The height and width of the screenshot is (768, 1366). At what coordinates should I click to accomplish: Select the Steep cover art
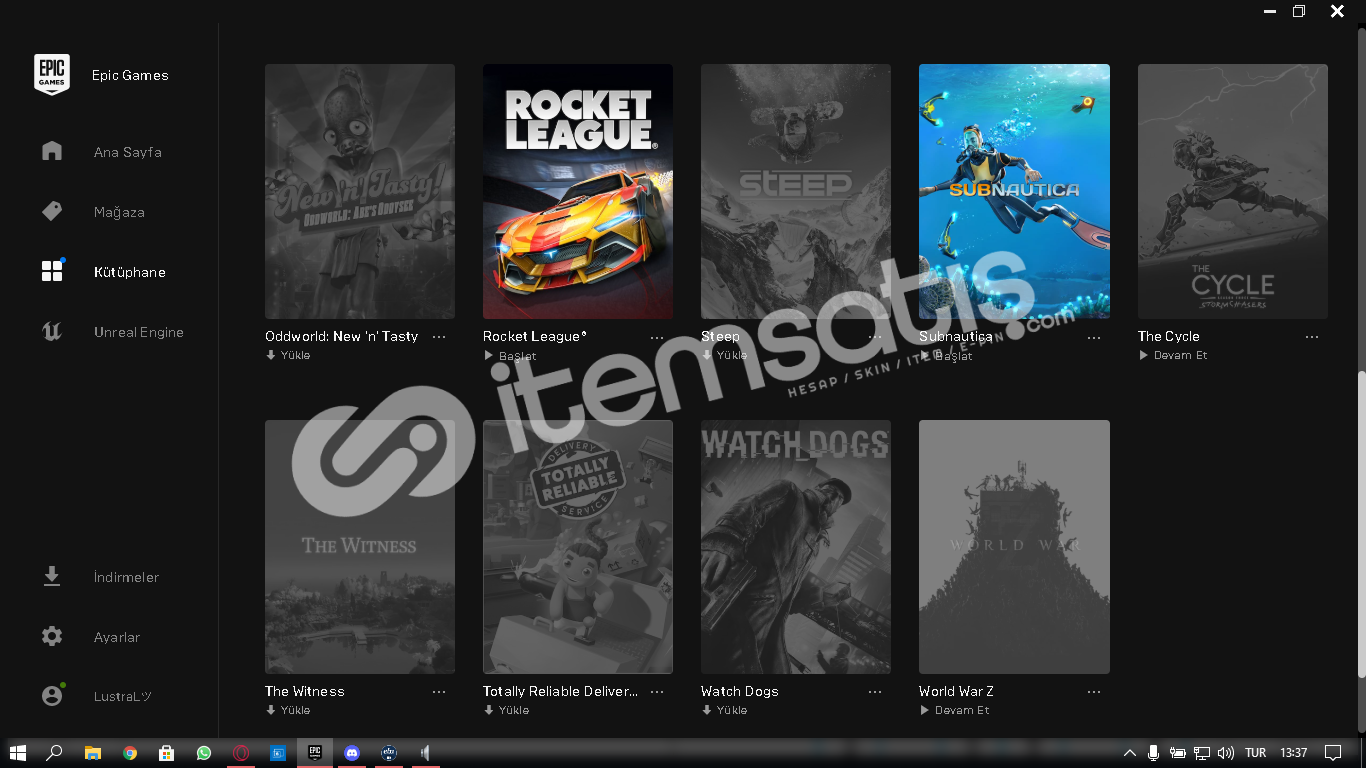[x=796, y=192]
